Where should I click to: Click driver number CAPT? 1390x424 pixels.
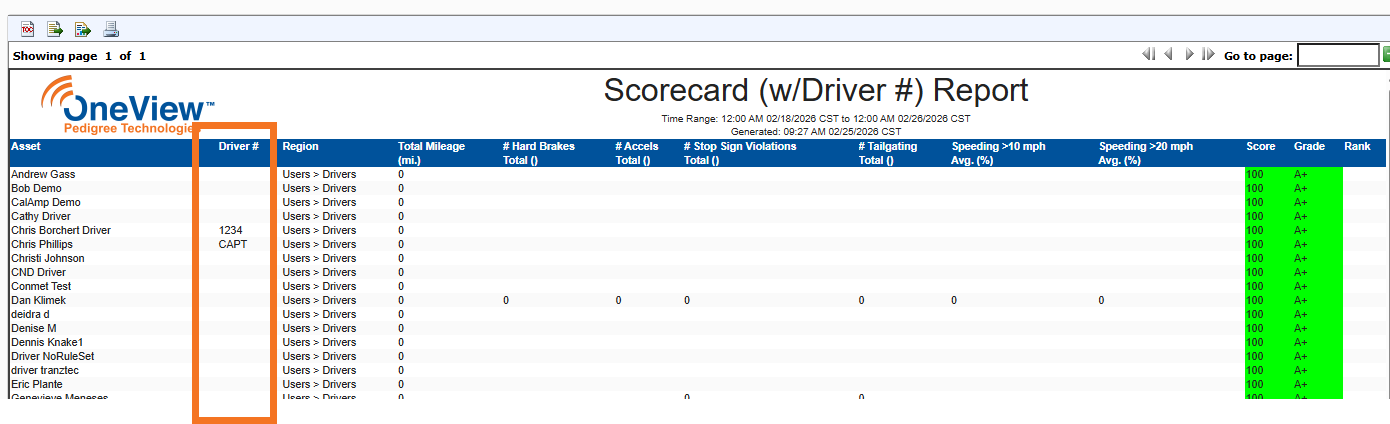pyautogui.click(x=233, y=244)
